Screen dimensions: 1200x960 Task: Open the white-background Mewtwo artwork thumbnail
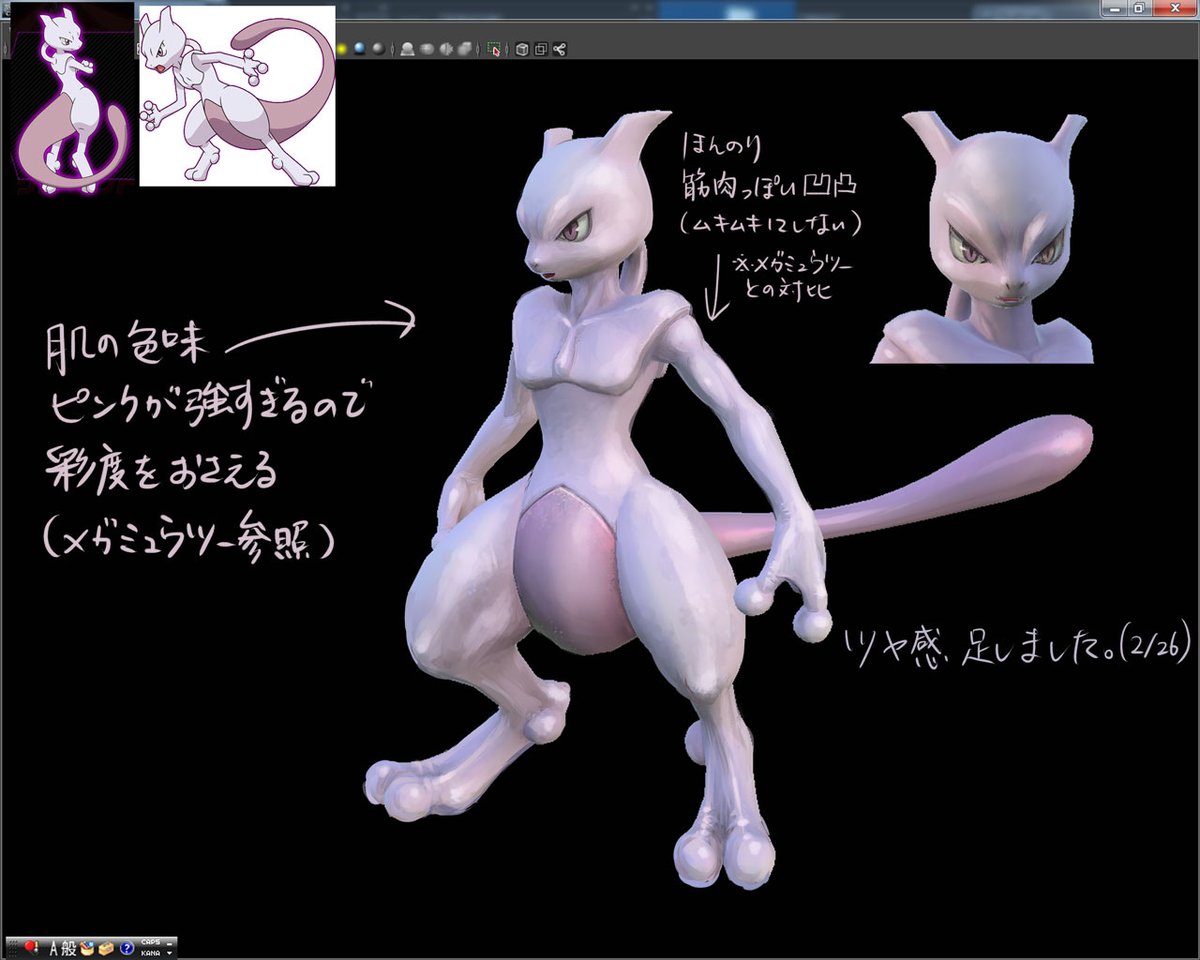pos(237,96)
